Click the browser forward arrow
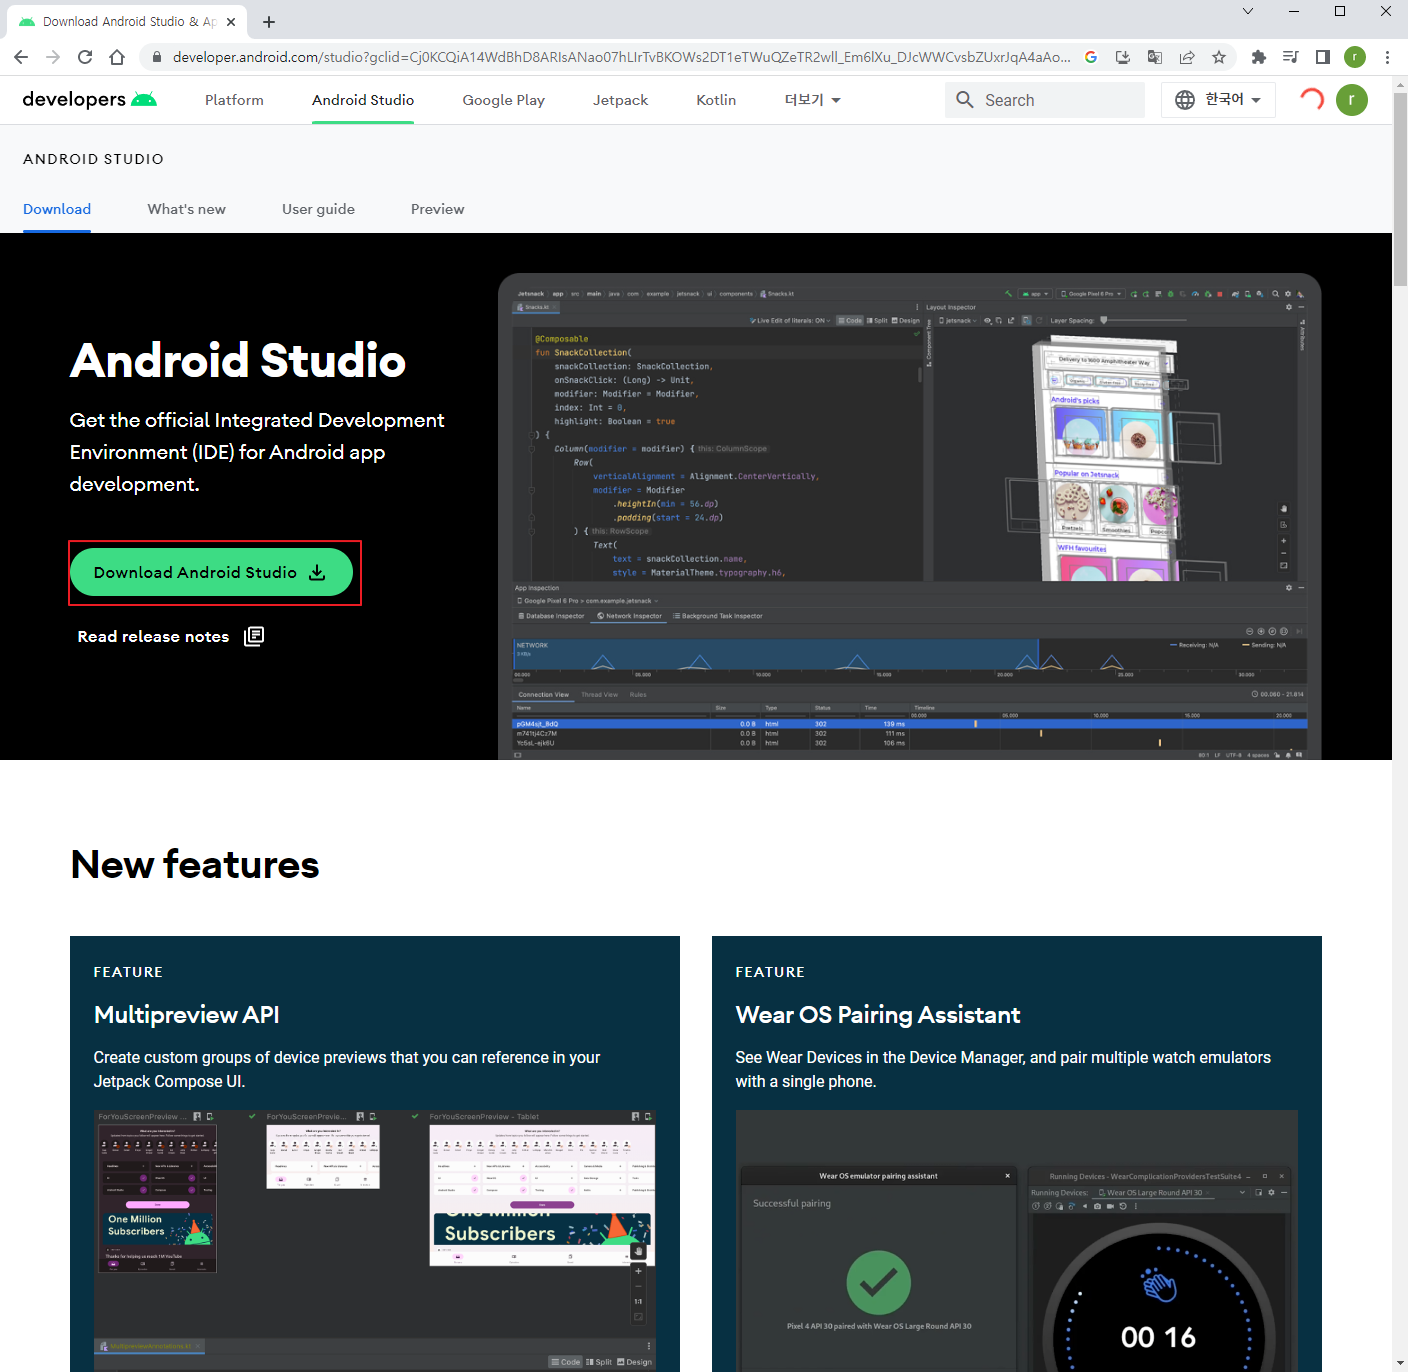Screen dimensions: 1408x1372 (53, 57)
